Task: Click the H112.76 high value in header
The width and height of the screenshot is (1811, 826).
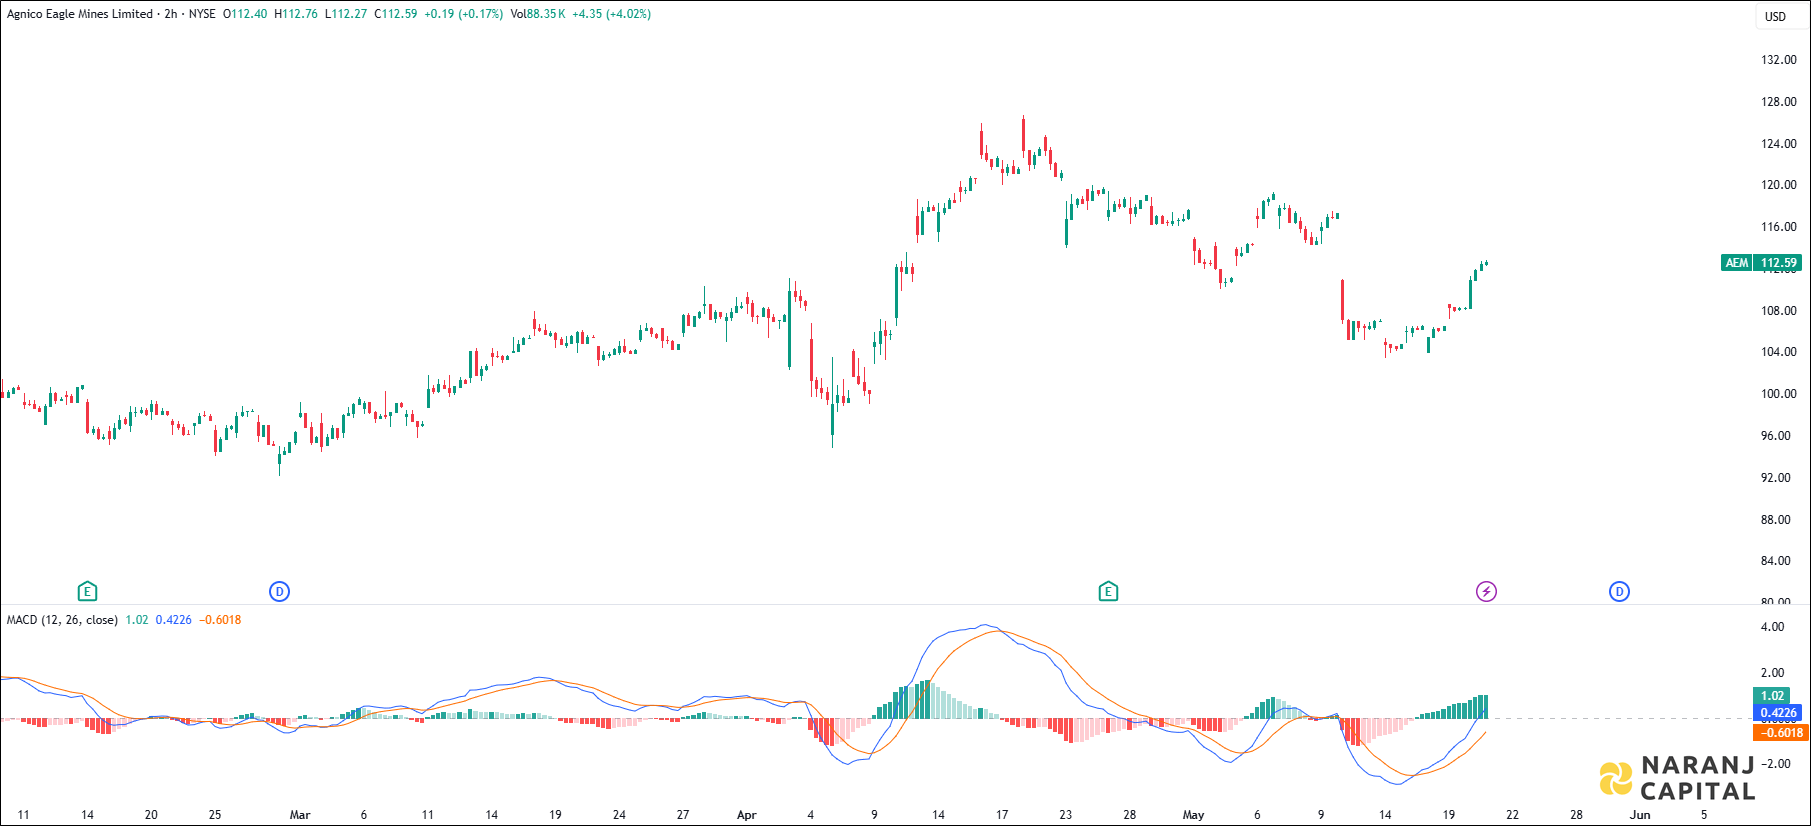Action: (x=296, y=14)
